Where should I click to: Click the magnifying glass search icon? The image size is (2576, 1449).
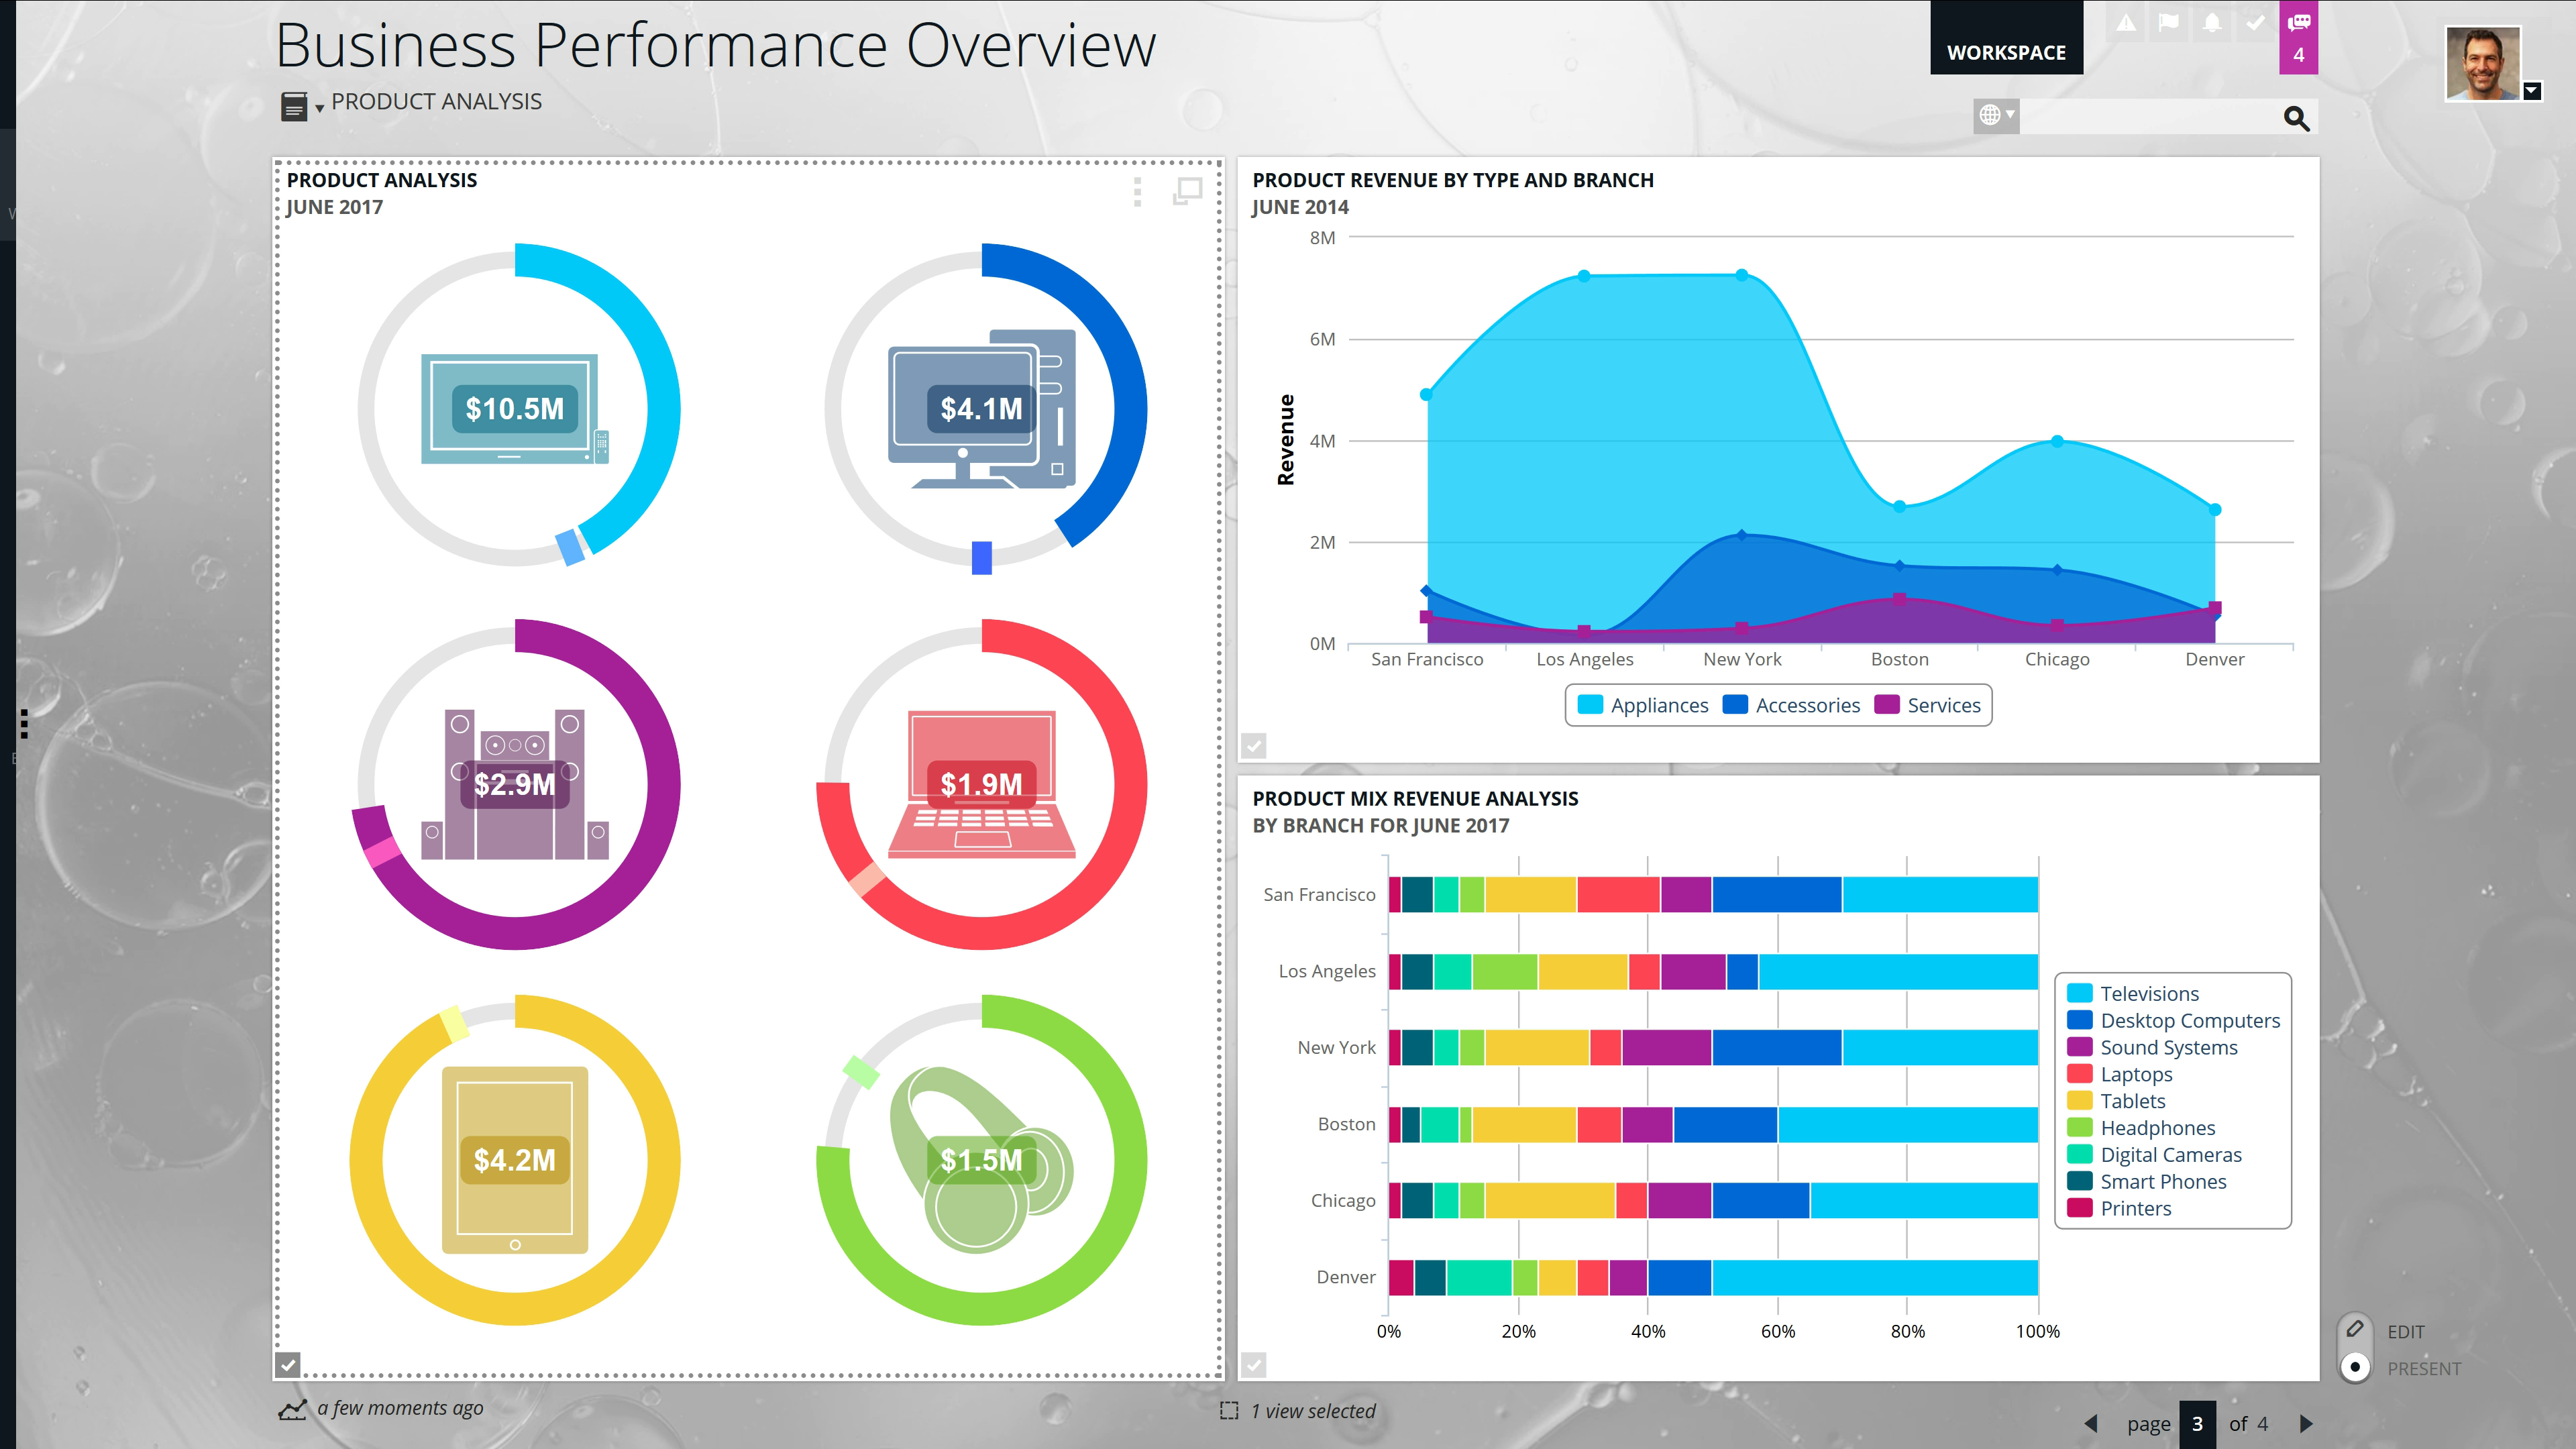[x=2296, y=118]
